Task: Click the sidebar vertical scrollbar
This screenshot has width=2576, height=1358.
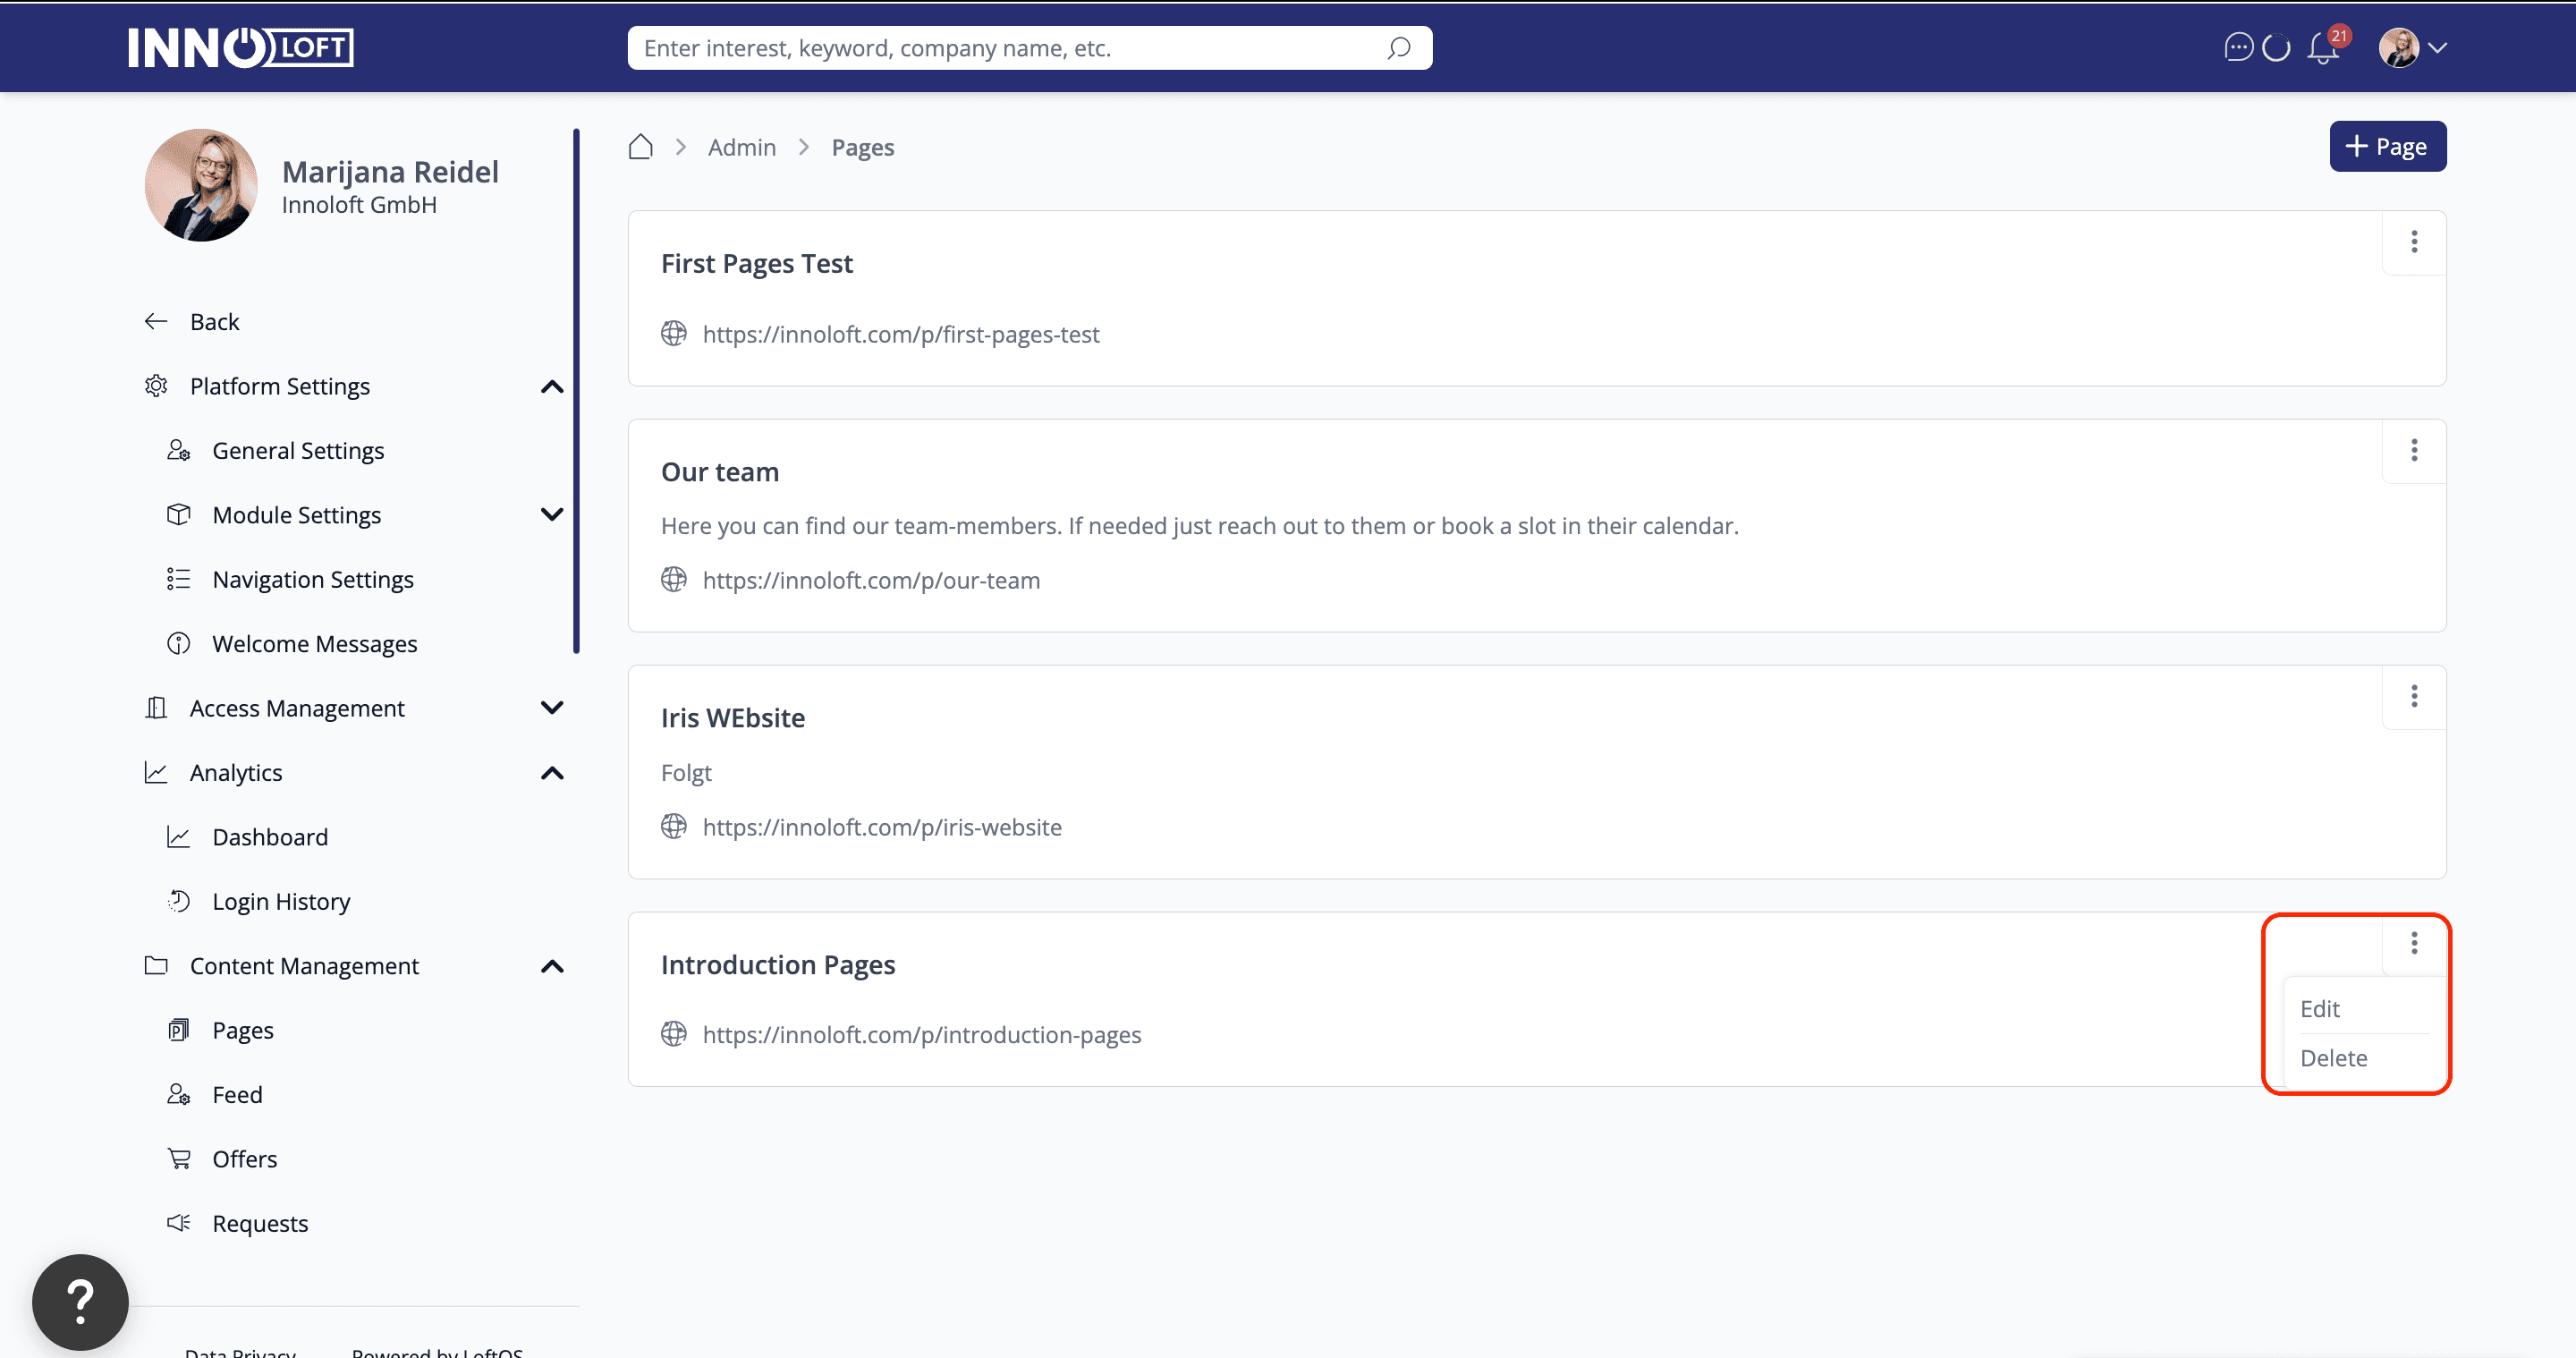Action: [576, 390]
